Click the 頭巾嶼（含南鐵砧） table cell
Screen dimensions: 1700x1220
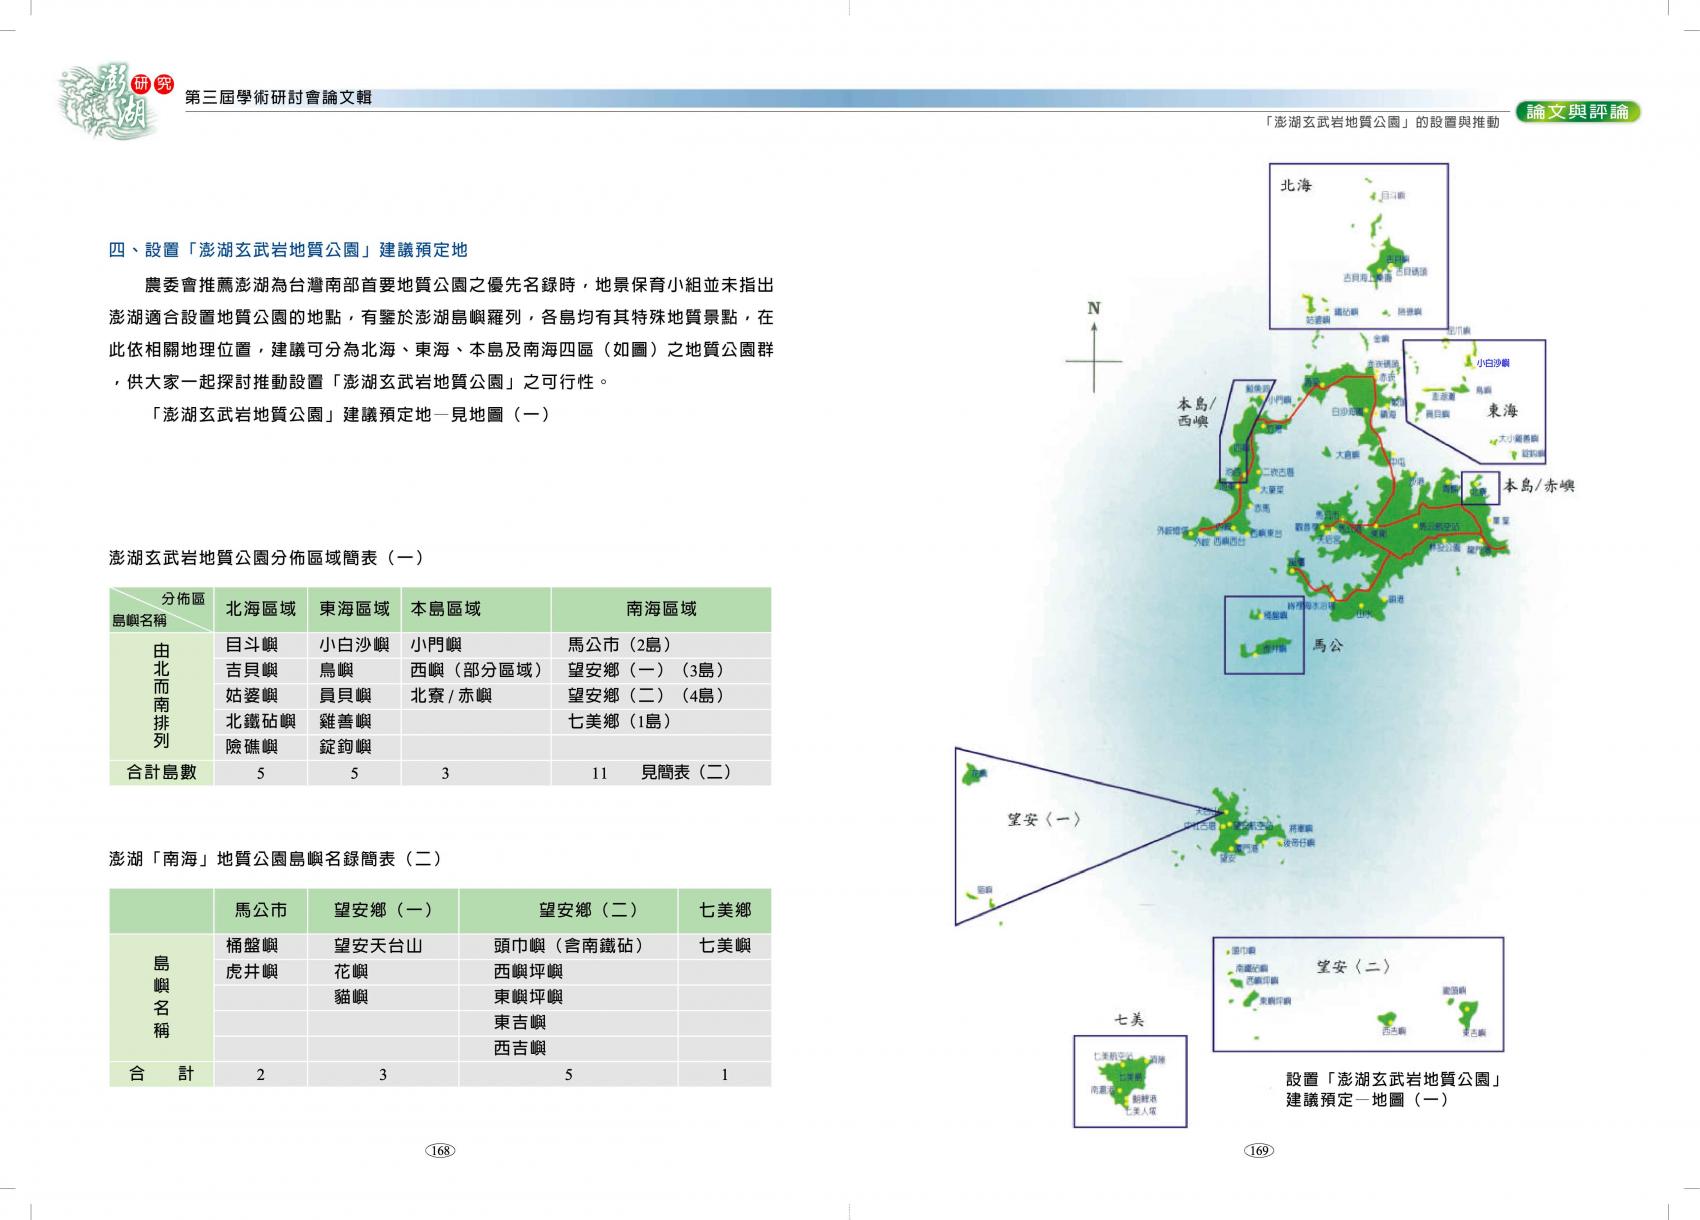(567, 946)
